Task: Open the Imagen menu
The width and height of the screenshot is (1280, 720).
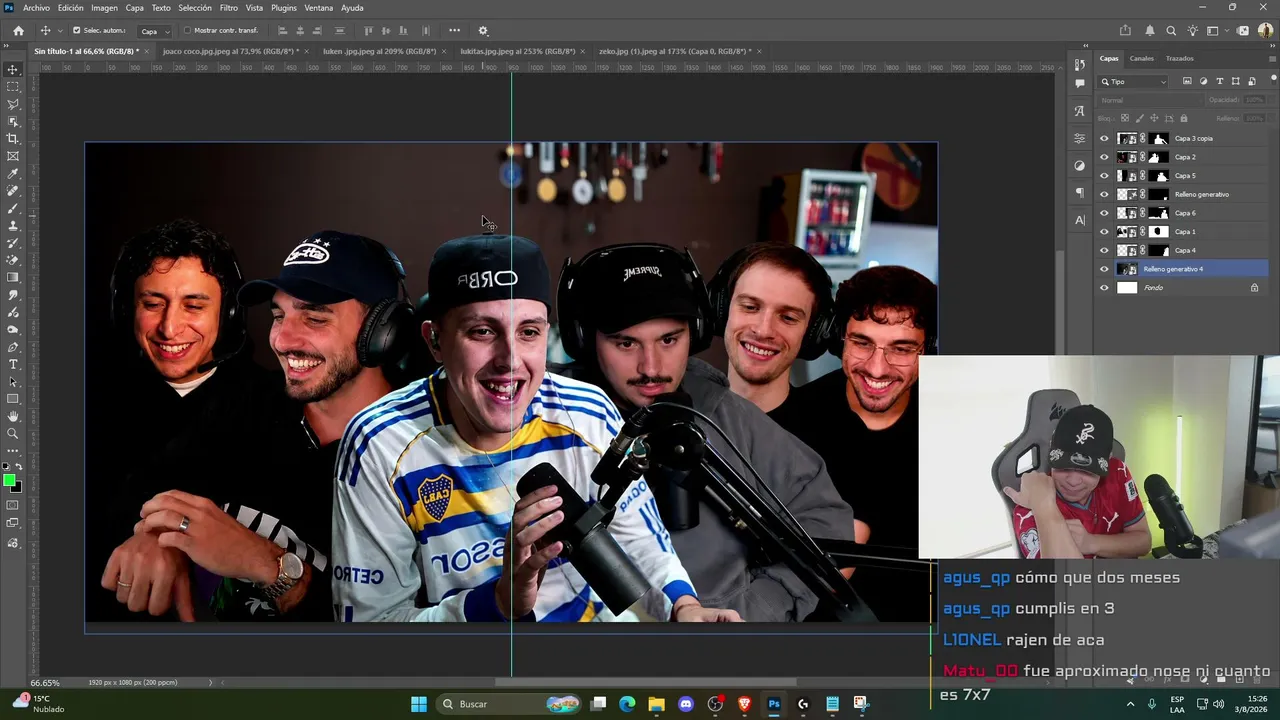Action: (104, 8)
